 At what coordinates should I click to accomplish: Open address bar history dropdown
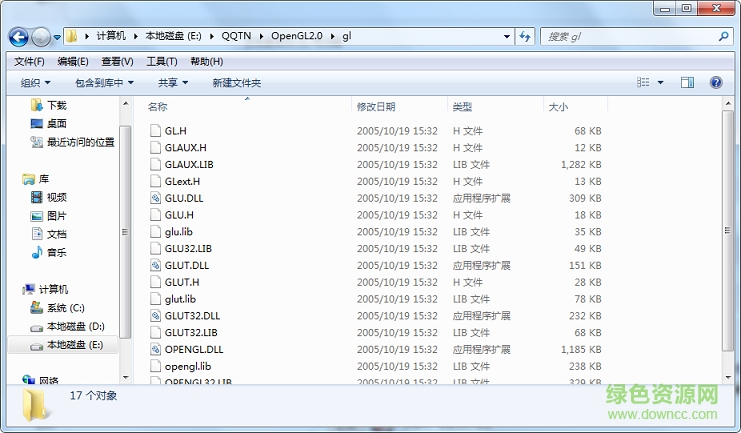(x=507, y=36)
